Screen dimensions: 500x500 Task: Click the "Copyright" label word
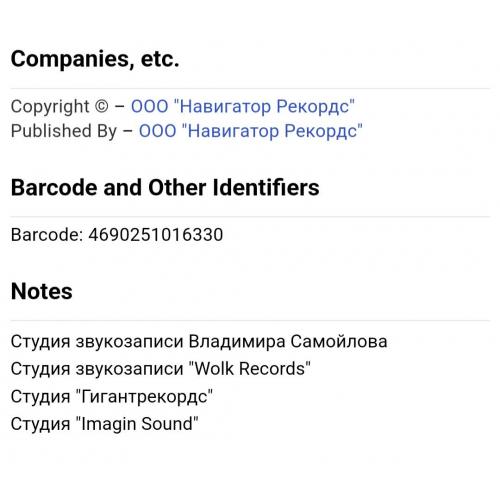50,107
